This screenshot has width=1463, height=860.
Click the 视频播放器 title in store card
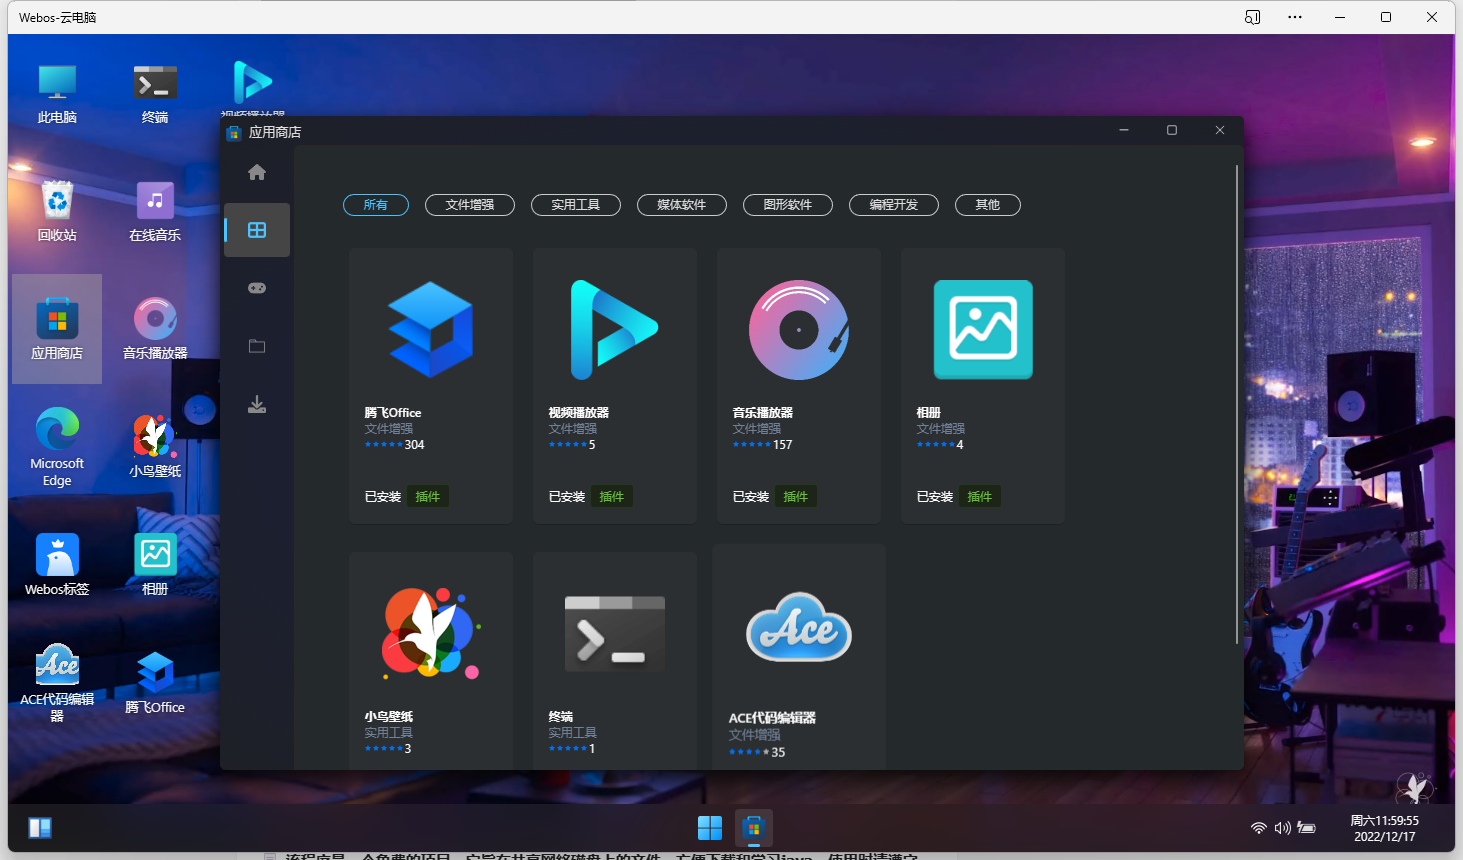coord(579,412)
